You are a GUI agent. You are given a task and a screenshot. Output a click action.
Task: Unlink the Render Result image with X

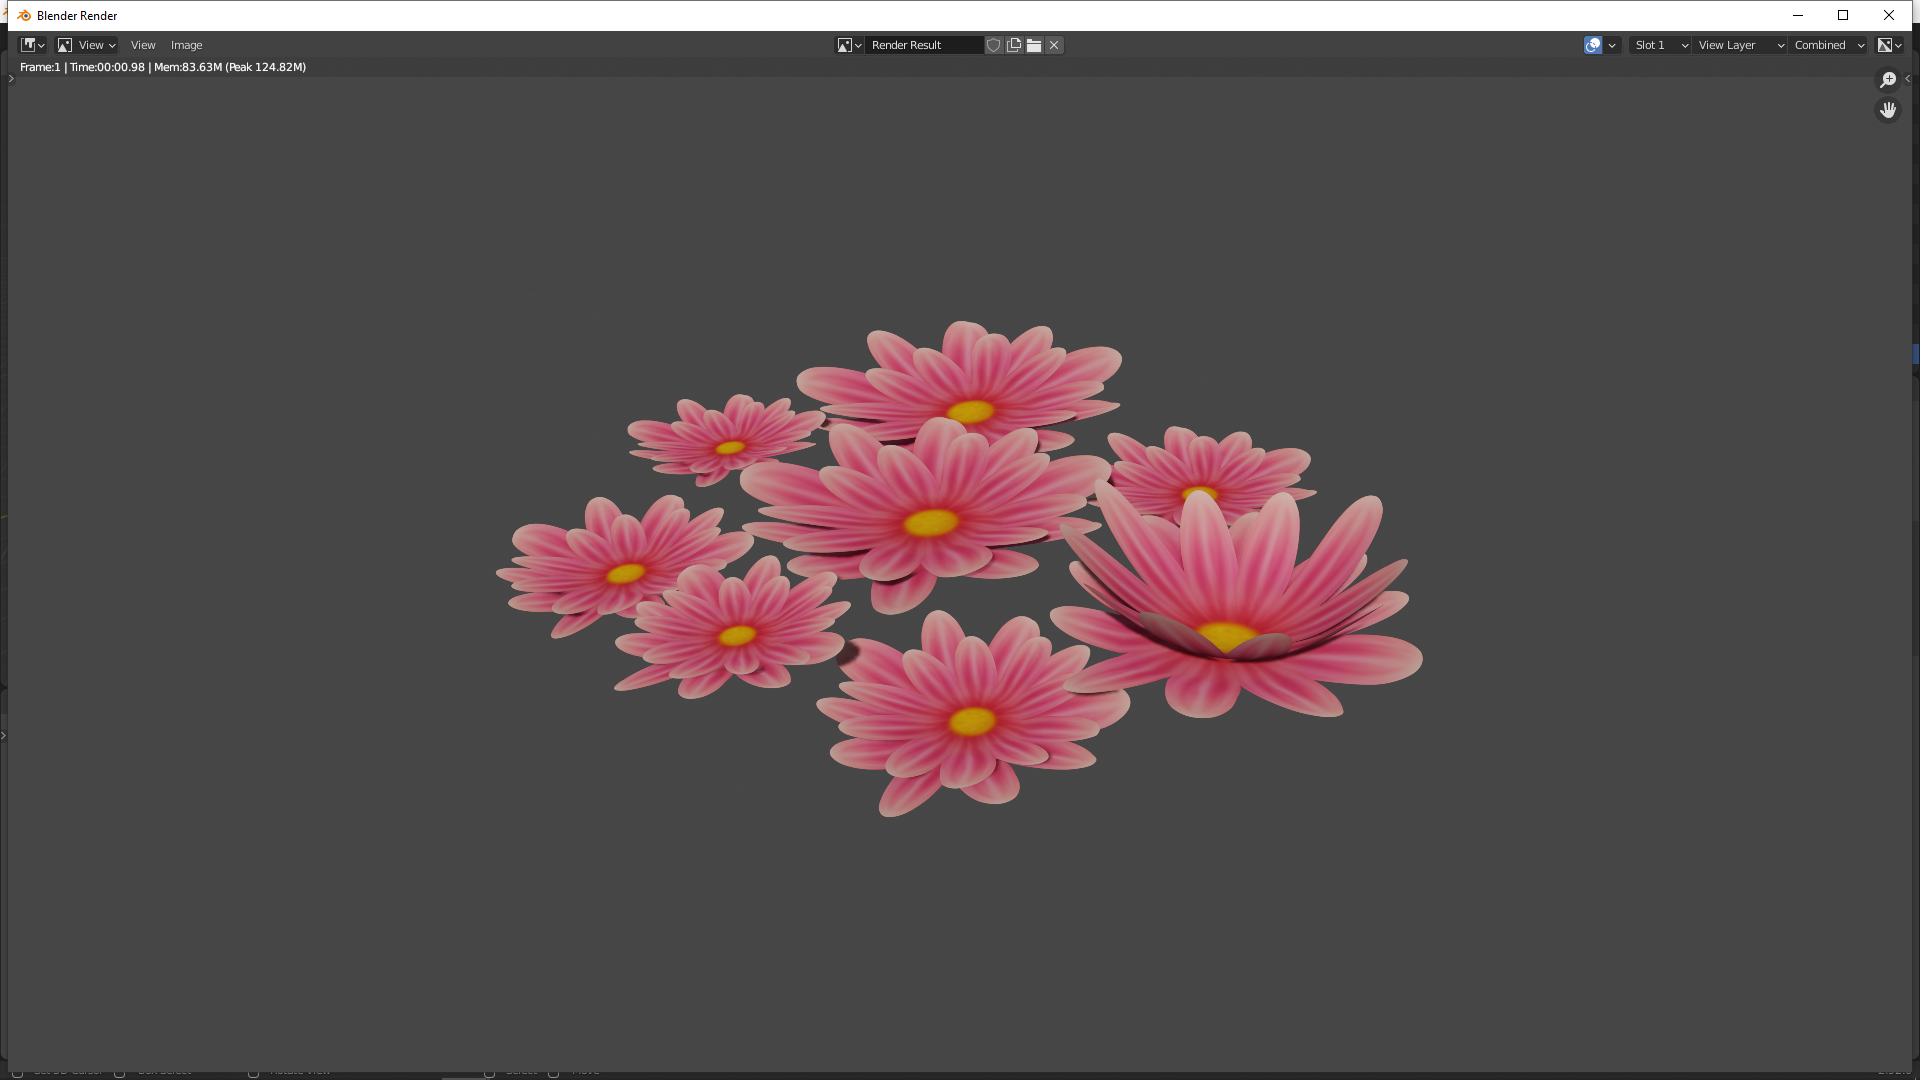pos(1054,45)
